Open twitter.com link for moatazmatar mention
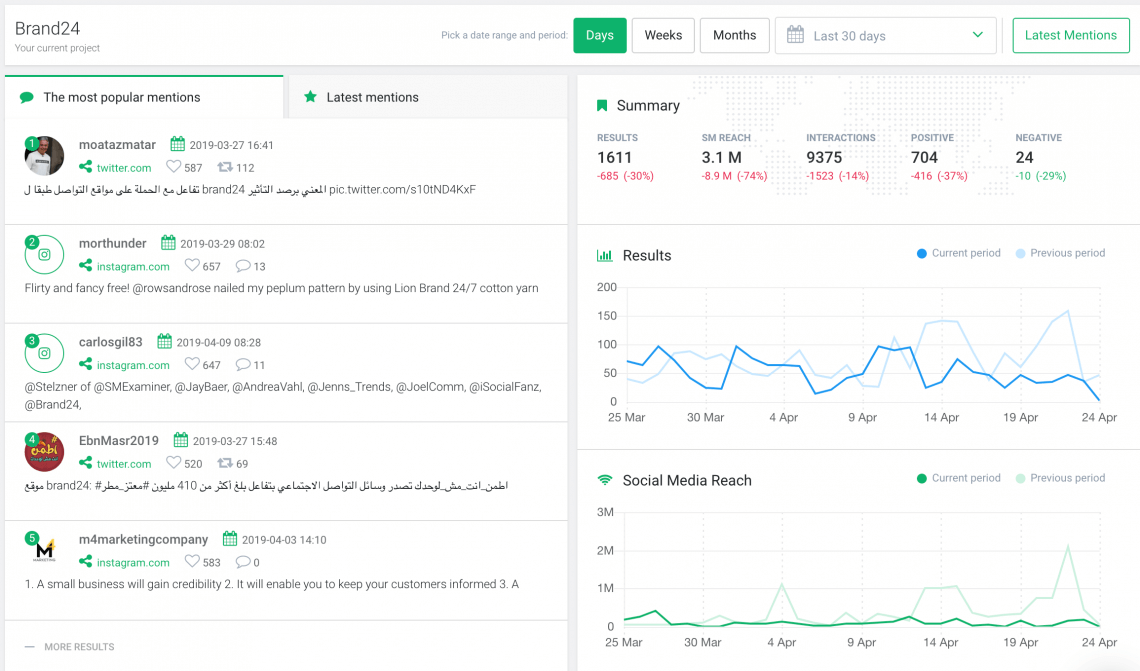The height and width of the screenshot is (671, 1140). pos(124,168)
